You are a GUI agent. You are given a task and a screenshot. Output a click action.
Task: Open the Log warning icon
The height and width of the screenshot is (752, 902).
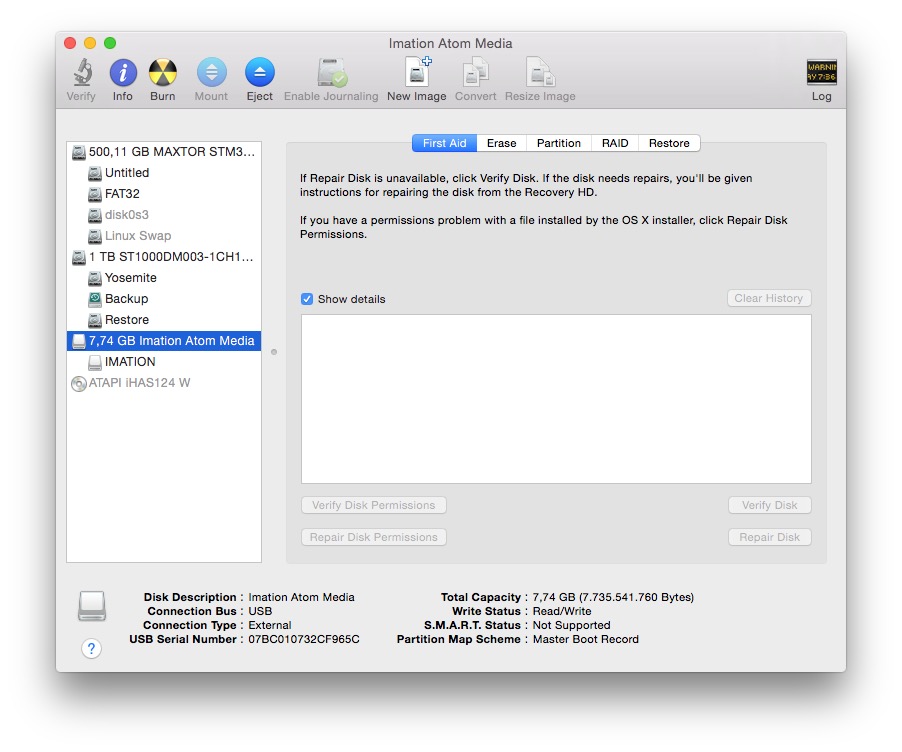click(x=821, y=72)
